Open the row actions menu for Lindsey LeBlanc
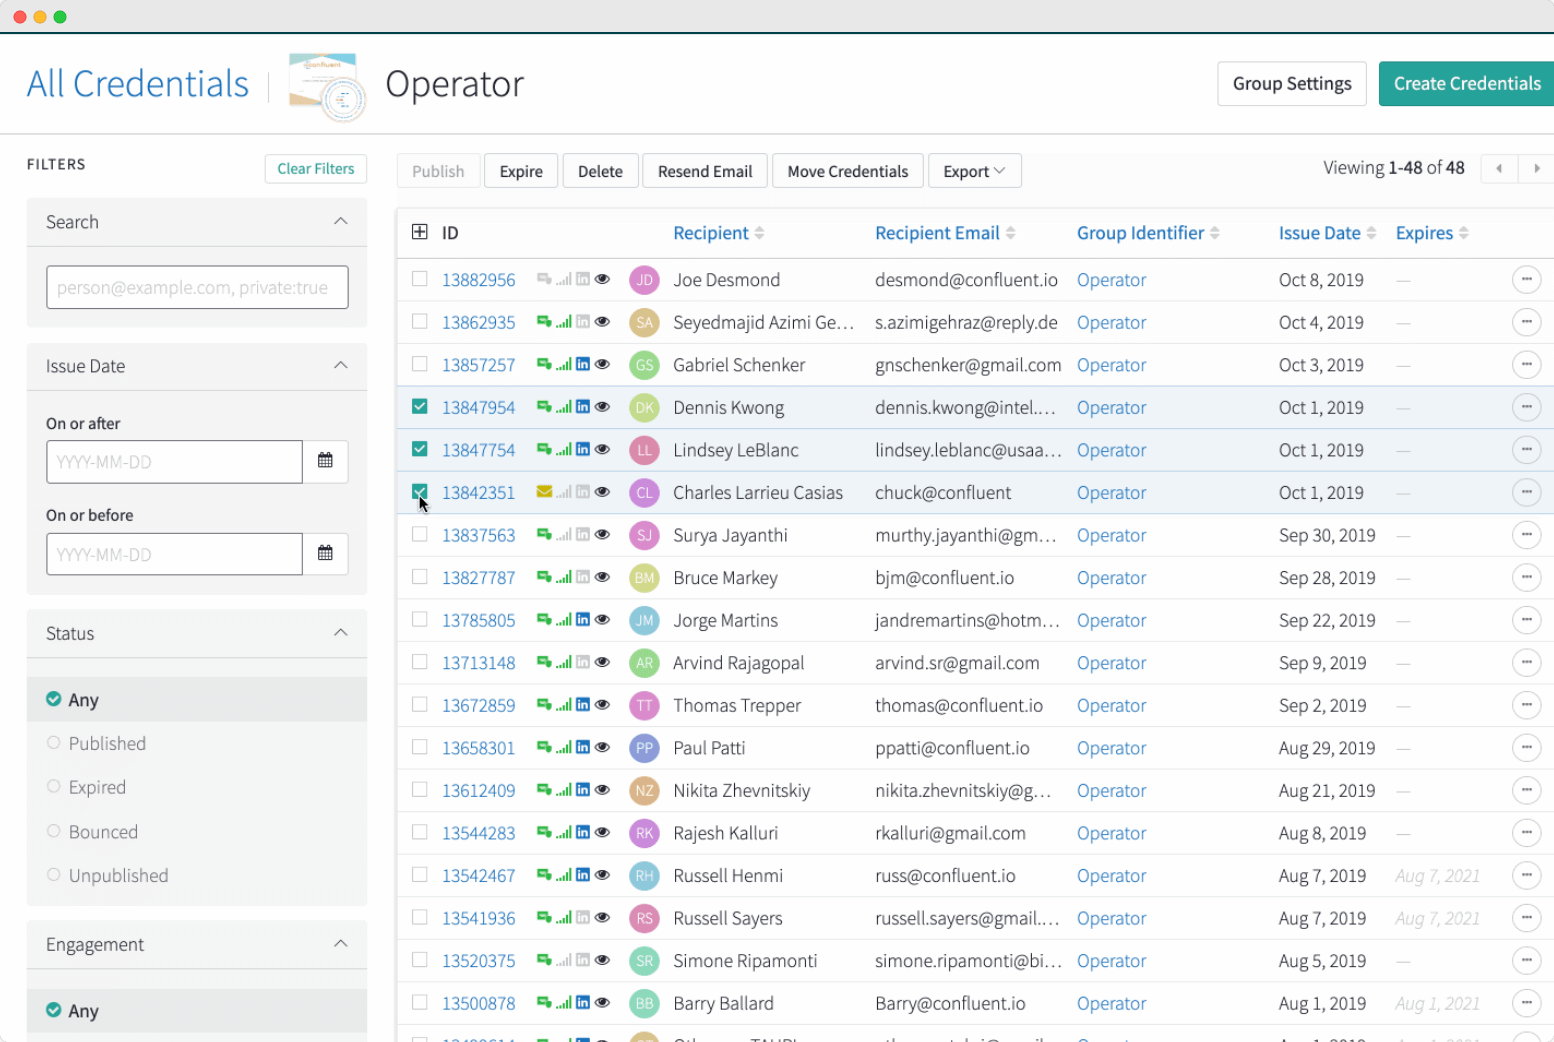1554x1042 pixels. pyautogui.click(x=1526, y=450)
